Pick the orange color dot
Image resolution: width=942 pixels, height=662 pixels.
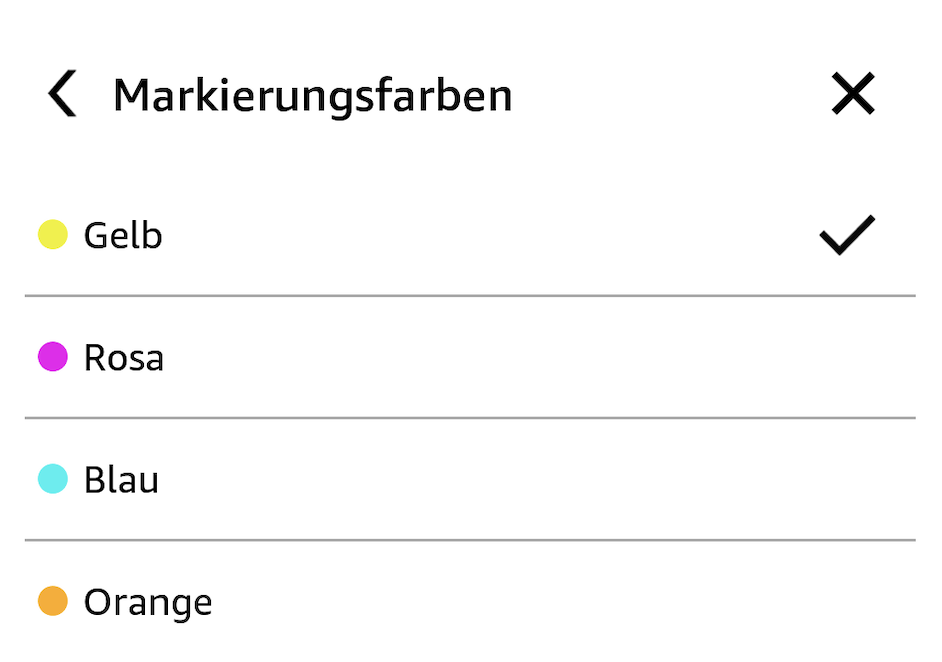[x=52, y=602]
